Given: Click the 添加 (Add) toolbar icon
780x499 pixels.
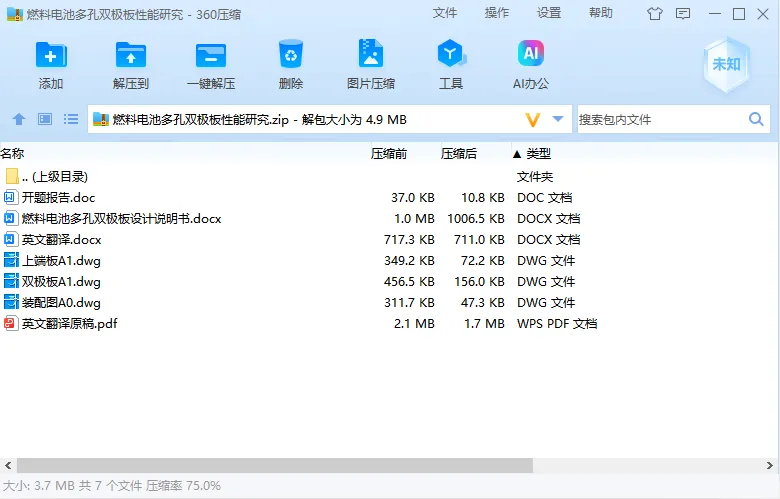Looking at the screenshot, I should pos(51,54).
